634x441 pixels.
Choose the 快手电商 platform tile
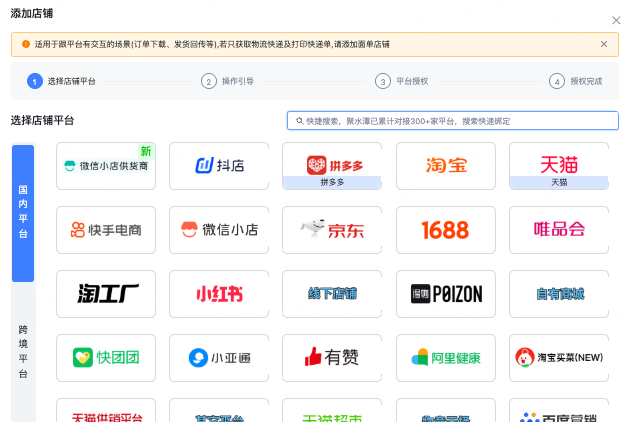106,230
